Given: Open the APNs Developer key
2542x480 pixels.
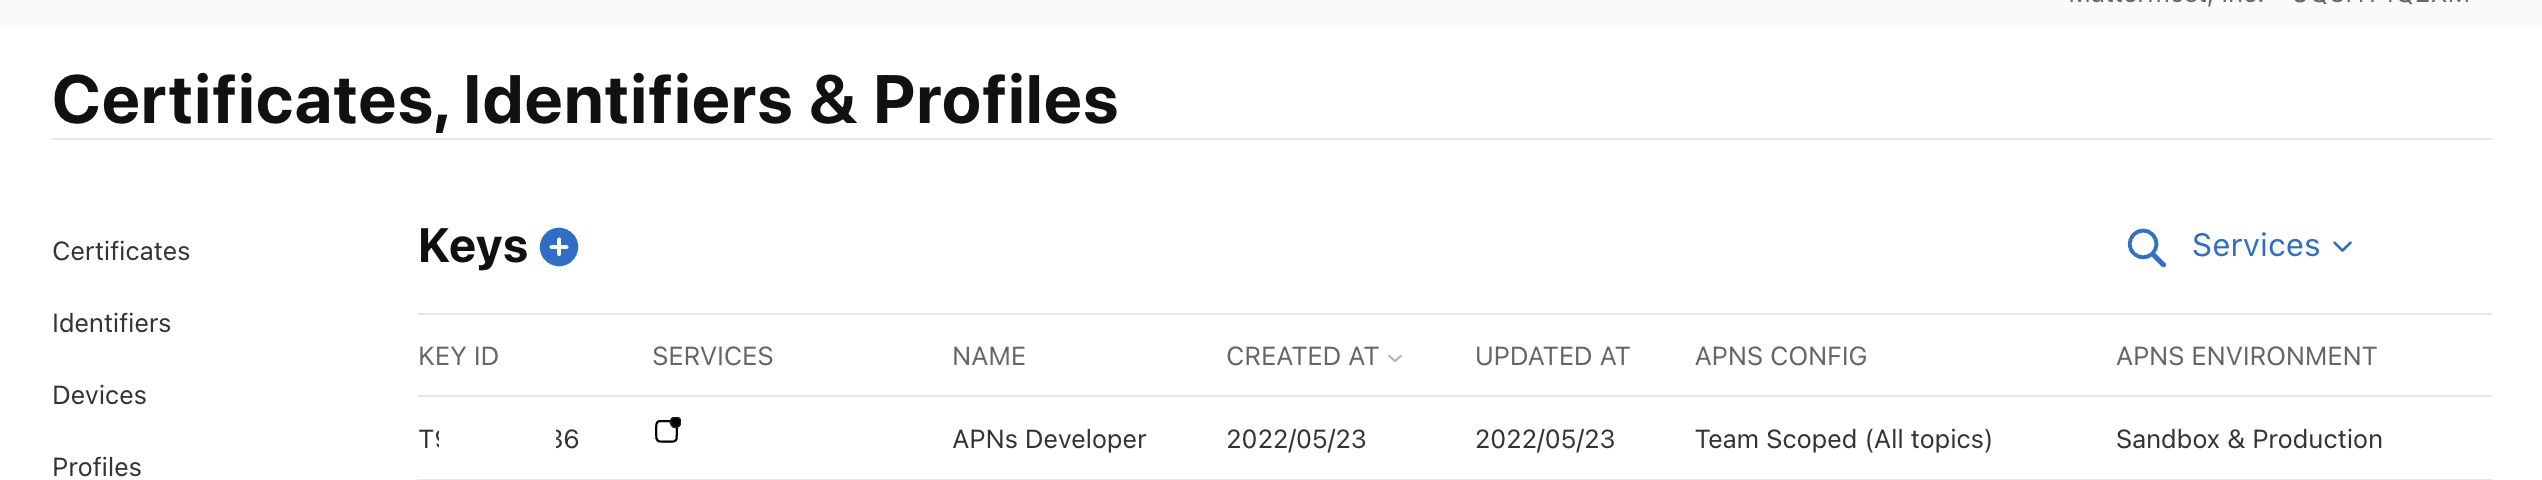Looking at the screenshot, I should tap(1048, 439).
